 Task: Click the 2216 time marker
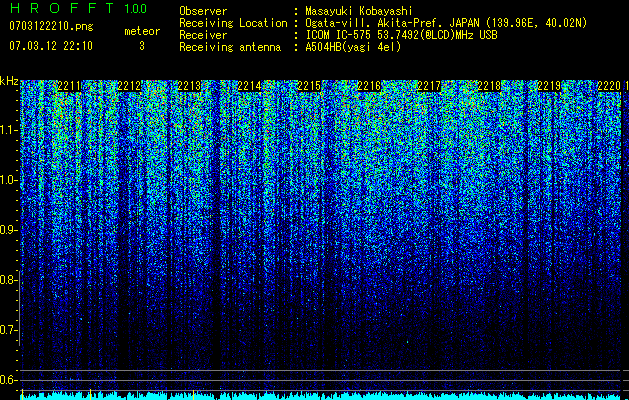[369, 86]
